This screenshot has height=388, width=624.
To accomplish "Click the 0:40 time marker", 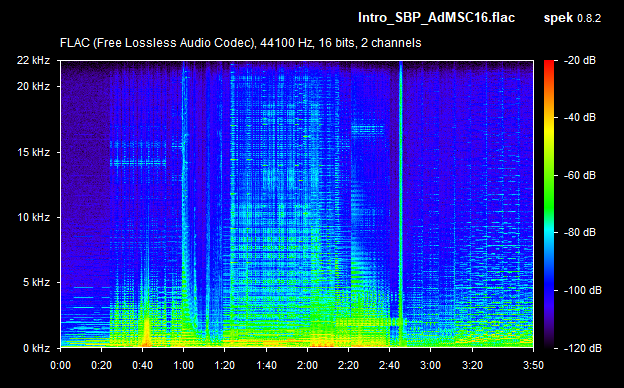I will 142,365.
